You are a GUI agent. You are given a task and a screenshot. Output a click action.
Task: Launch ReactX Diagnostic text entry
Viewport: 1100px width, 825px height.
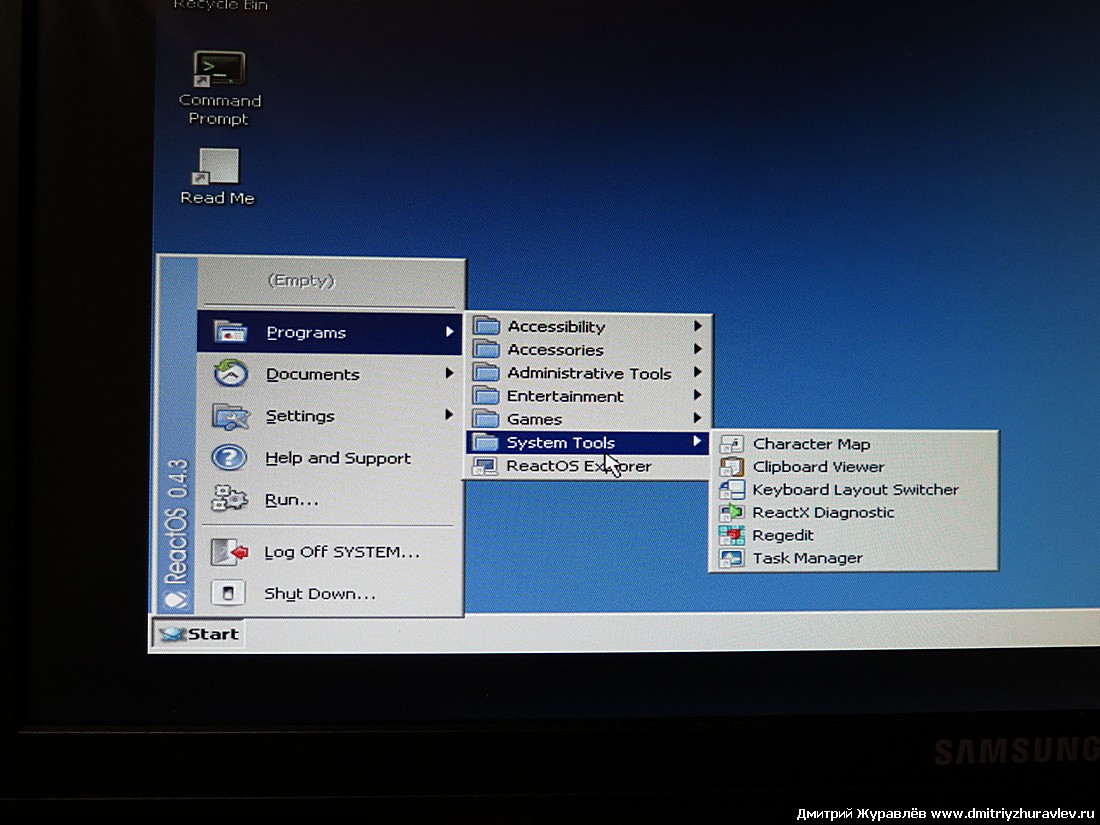pos(823,512)
